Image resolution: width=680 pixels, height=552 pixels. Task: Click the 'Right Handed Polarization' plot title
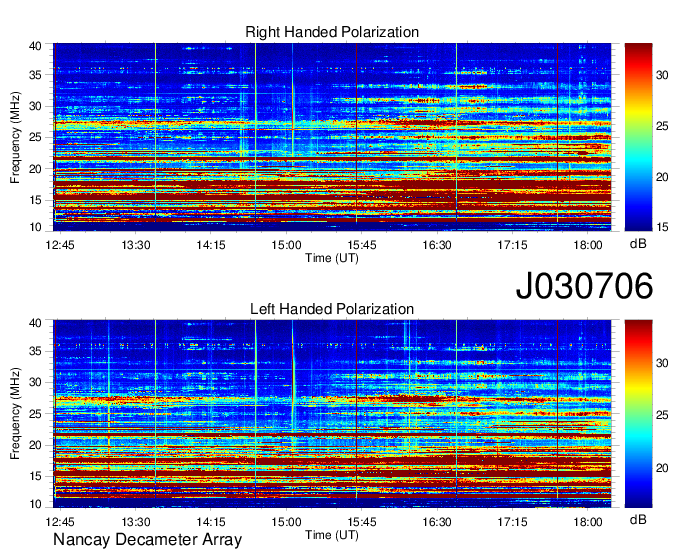coord(332,32)
